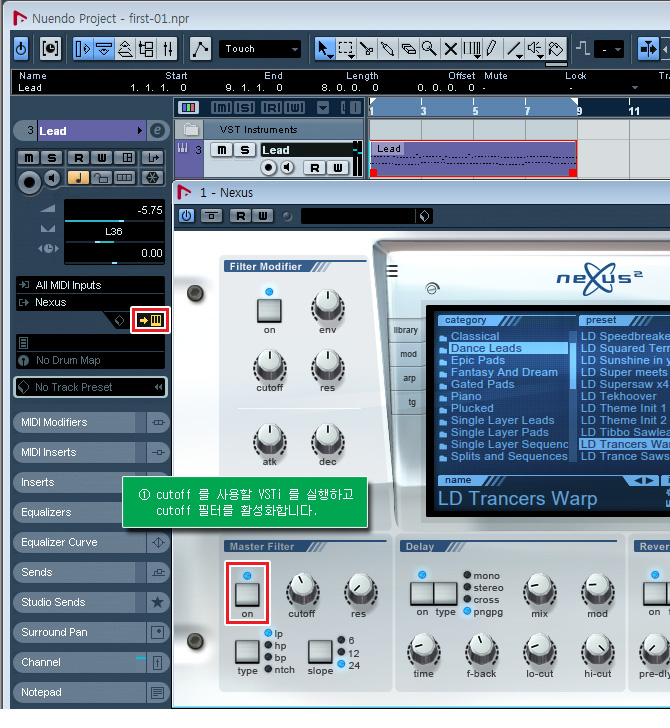Open the Mixer icon in toolbar
This screenshot has width=670, height=728.
pyautogui.click(x=168, y=49)
